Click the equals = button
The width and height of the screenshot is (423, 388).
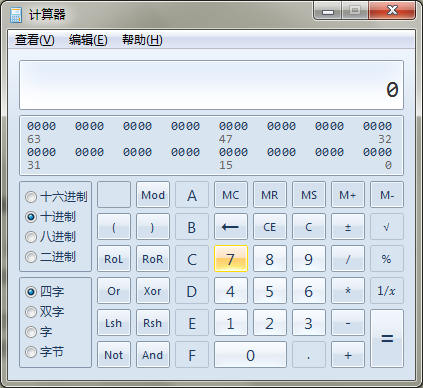pos(387,339)
